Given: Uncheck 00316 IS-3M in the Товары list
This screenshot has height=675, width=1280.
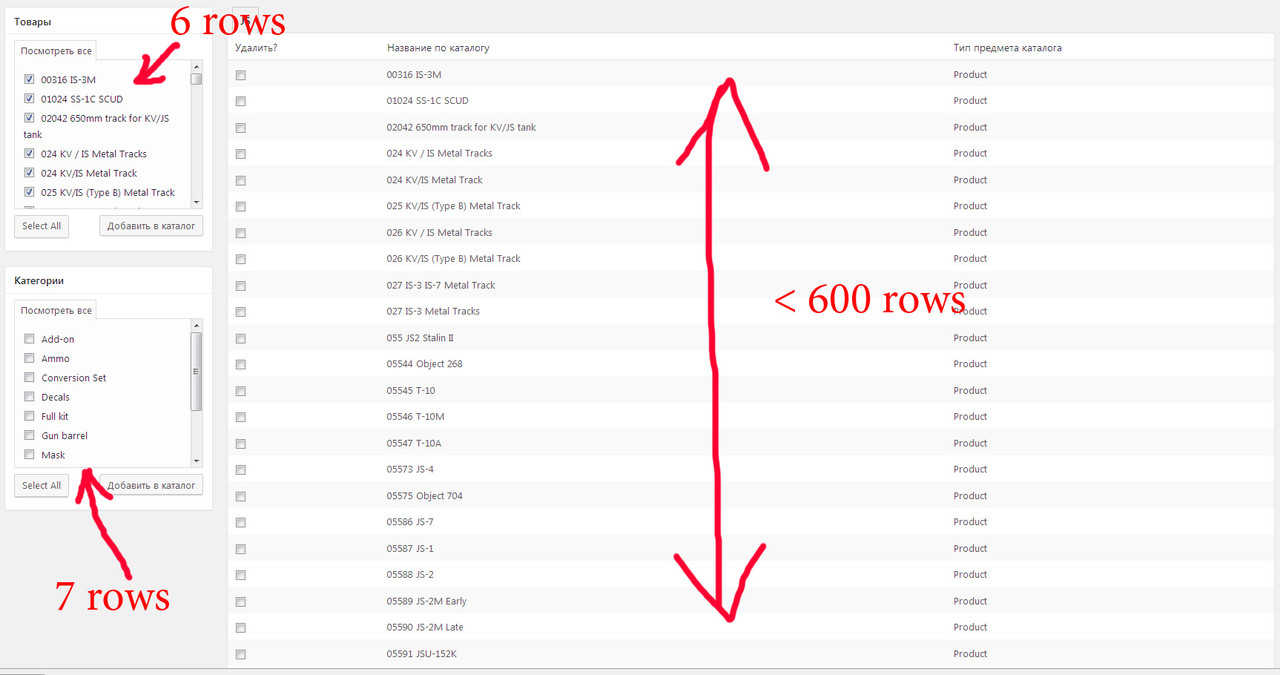Looking at the screenshot, I should coord(30,79).
